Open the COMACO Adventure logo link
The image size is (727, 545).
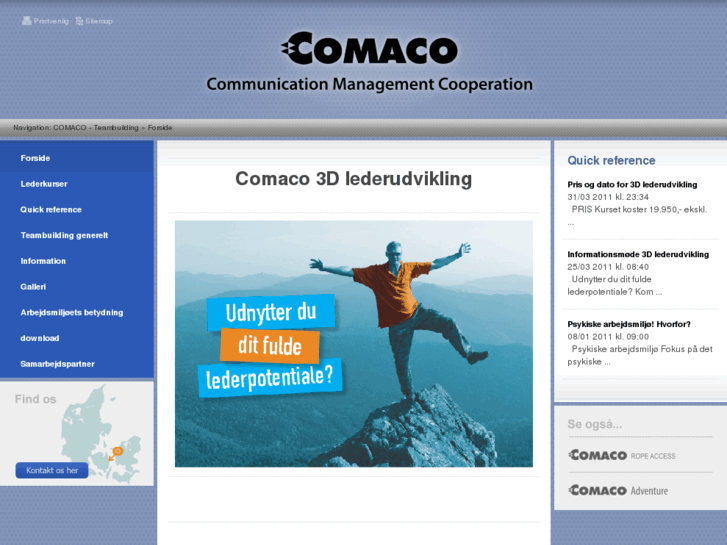coord(619,490)
